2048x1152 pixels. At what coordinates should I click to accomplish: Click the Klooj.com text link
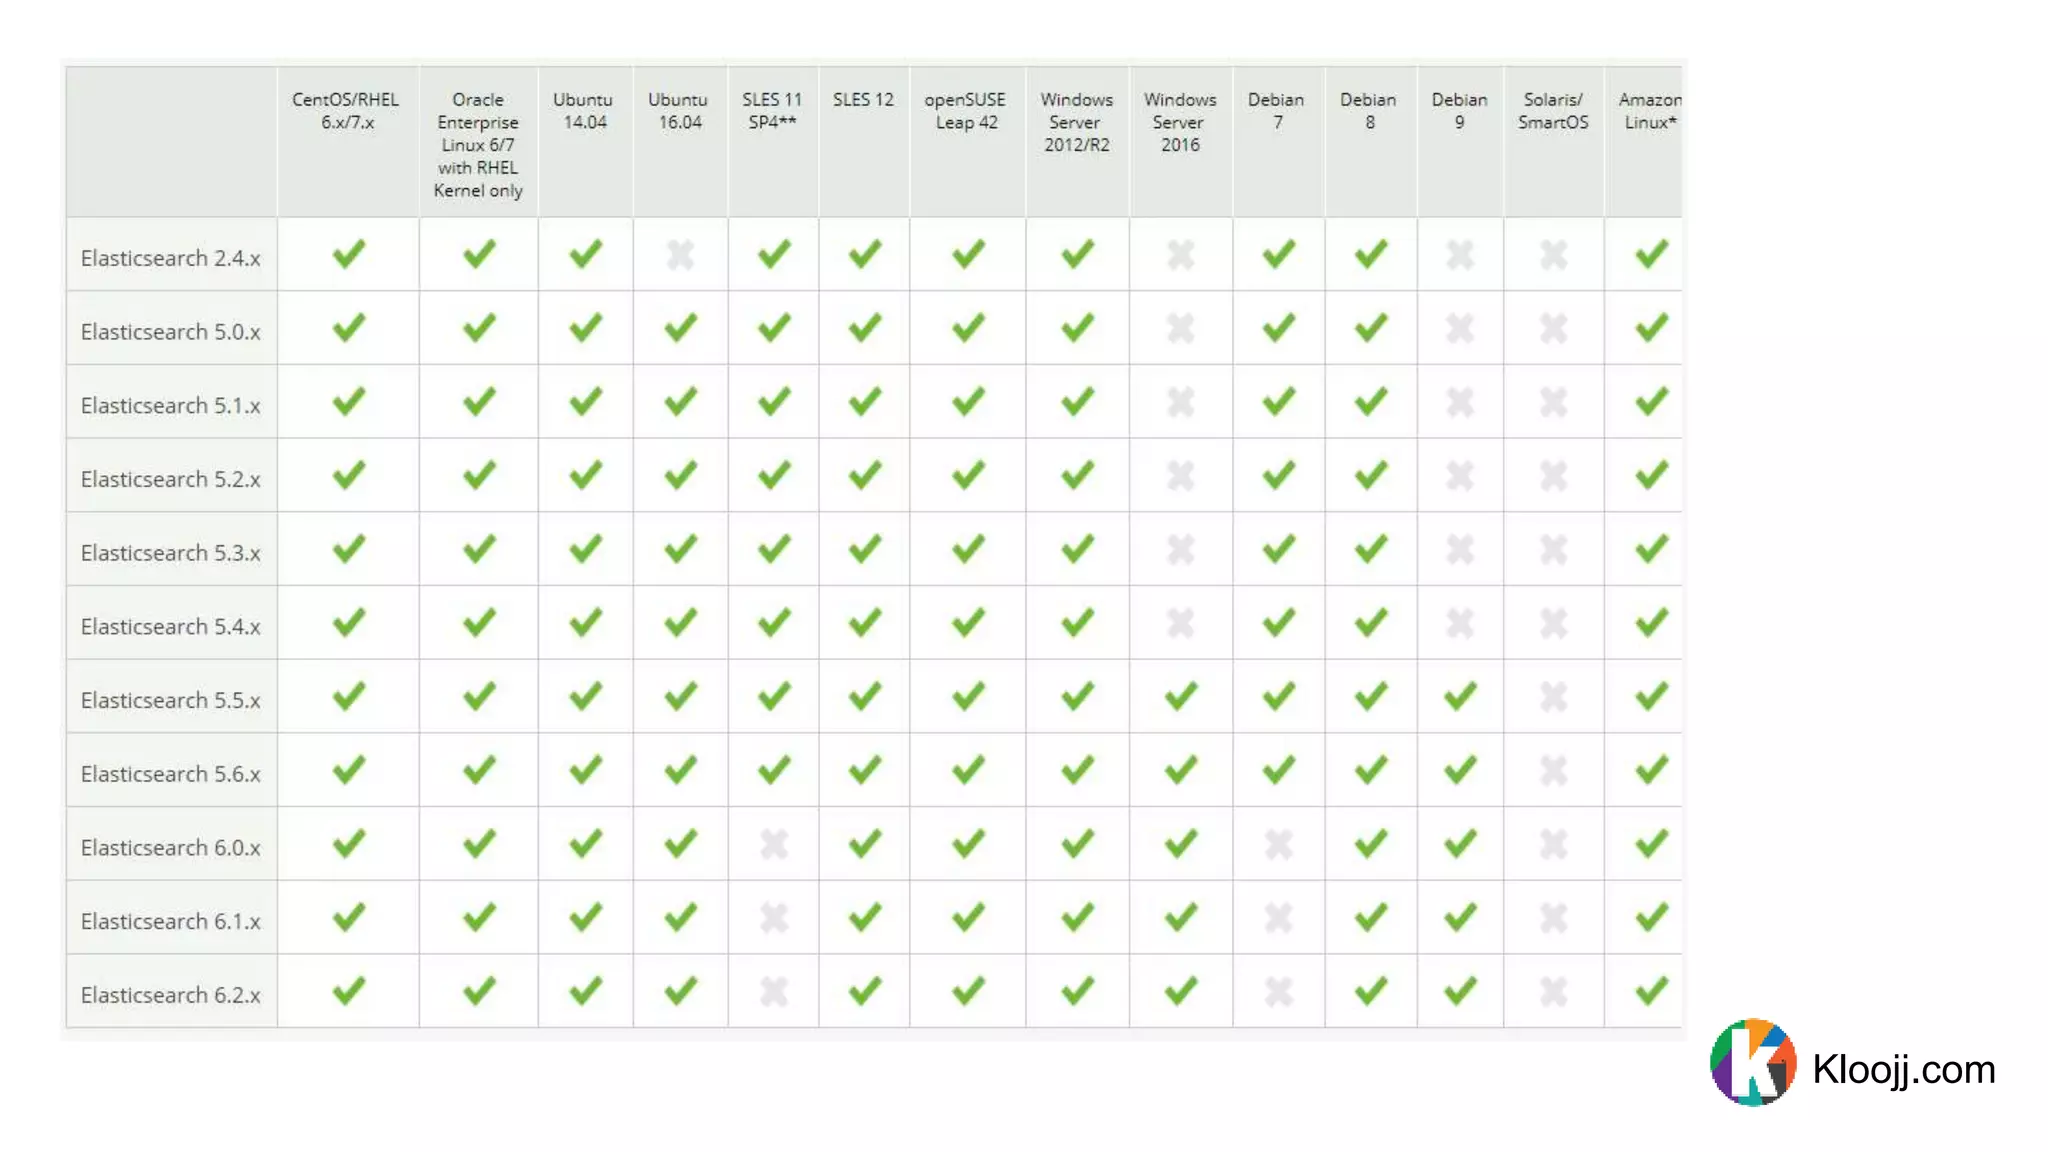click(x=1903, y=1069)
